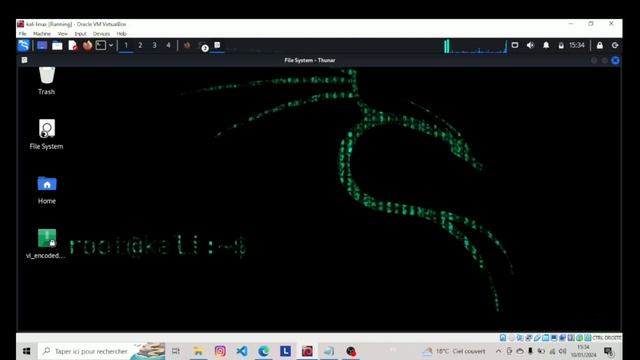Open the Kali applications menu
The width and height of the screenshot is (640, 360).
pyautogui.click(x=23, y=45)
